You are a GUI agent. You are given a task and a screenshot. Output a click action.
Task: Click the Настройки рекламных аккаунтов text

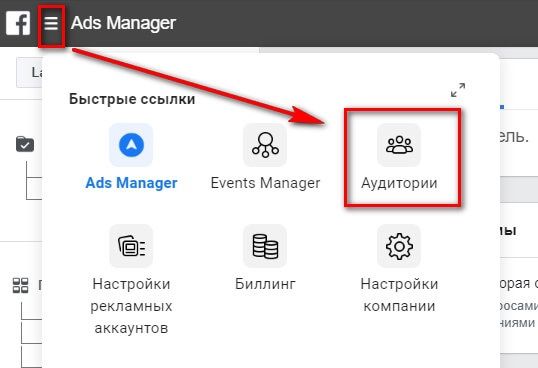[131, 306]
